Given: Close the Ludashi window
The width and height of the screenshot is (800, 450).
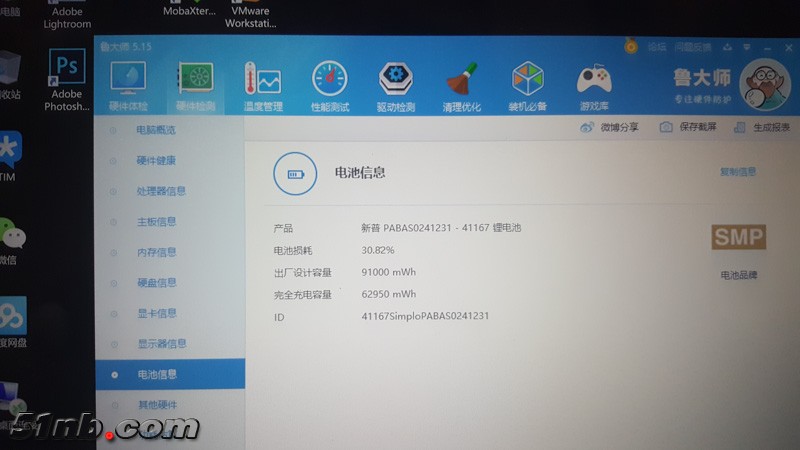Looking at the screenshot, I should coord(789,47).
